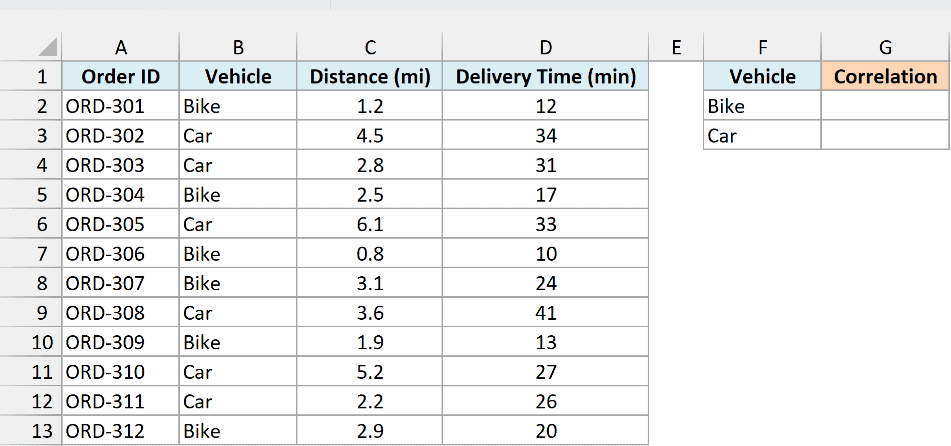
Task: Click delivery time value 24
Action: [x=546, y=283]
